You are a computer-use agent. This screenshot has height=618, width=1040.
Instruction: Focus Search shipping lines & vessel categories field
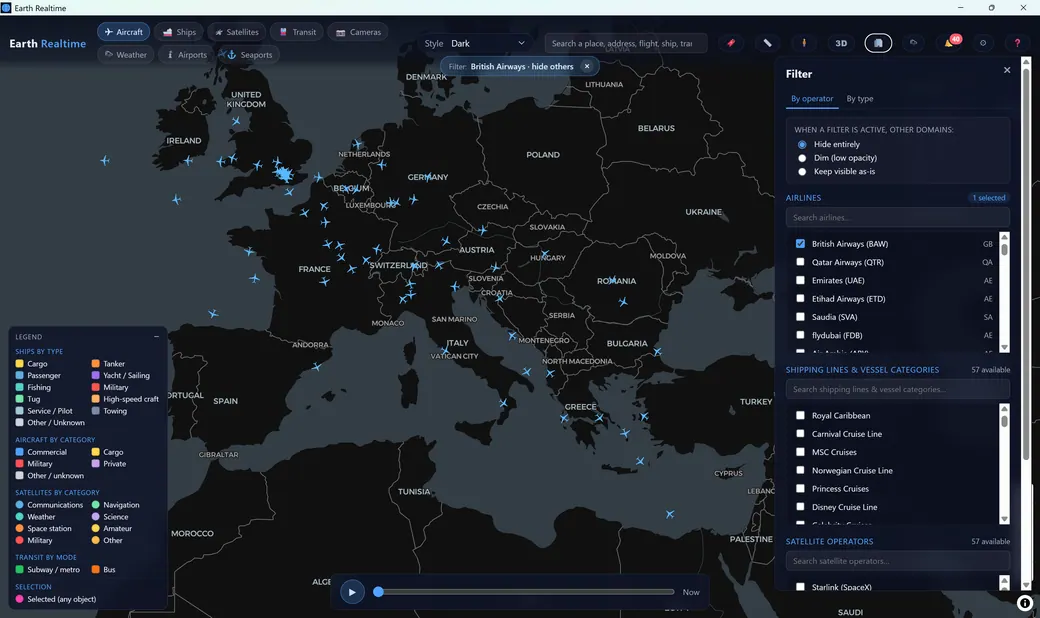(897, 389)
